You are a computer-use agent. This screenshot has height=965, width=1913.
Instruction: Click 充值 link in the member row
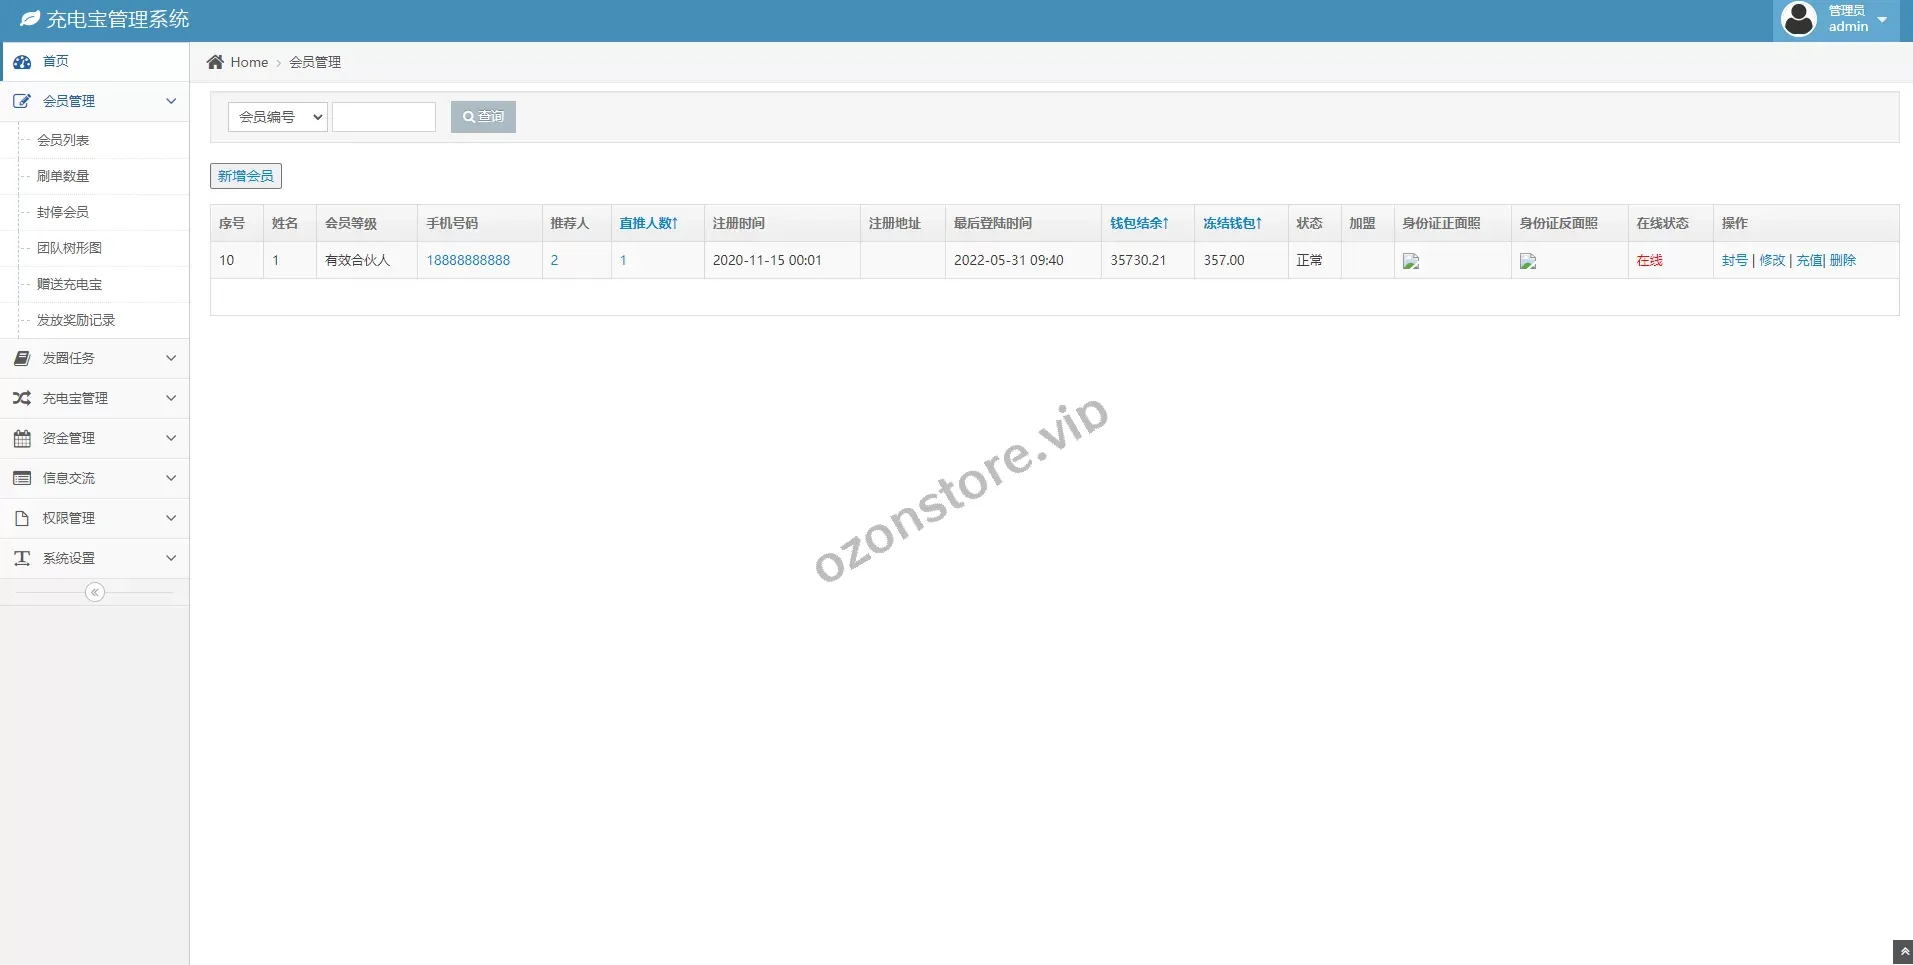[1809, 260]
